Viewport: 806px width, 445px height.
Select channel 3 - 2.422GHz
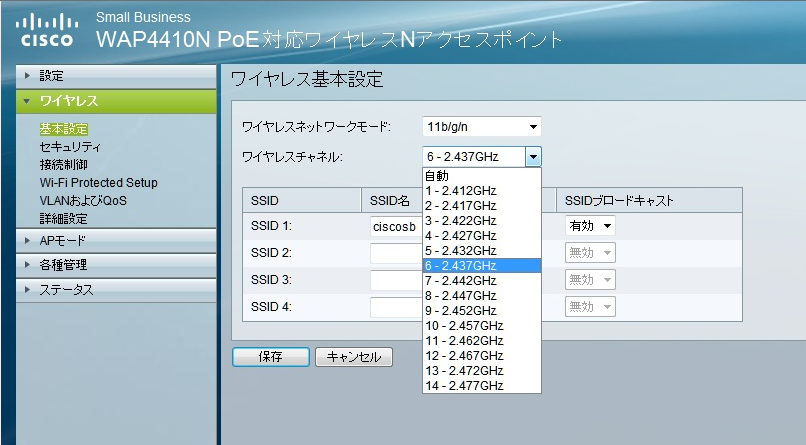(482, 220)
